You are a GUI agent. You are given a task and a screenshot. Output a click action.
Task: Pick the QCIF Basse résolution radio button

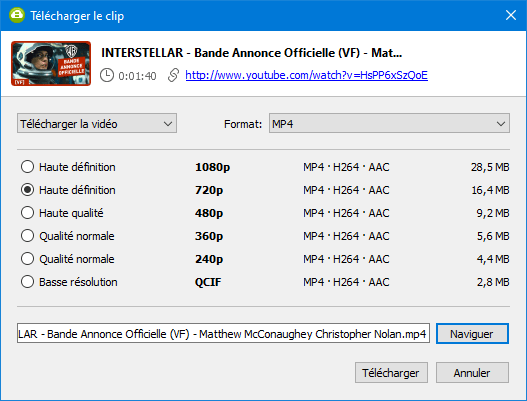pos(27,282)
